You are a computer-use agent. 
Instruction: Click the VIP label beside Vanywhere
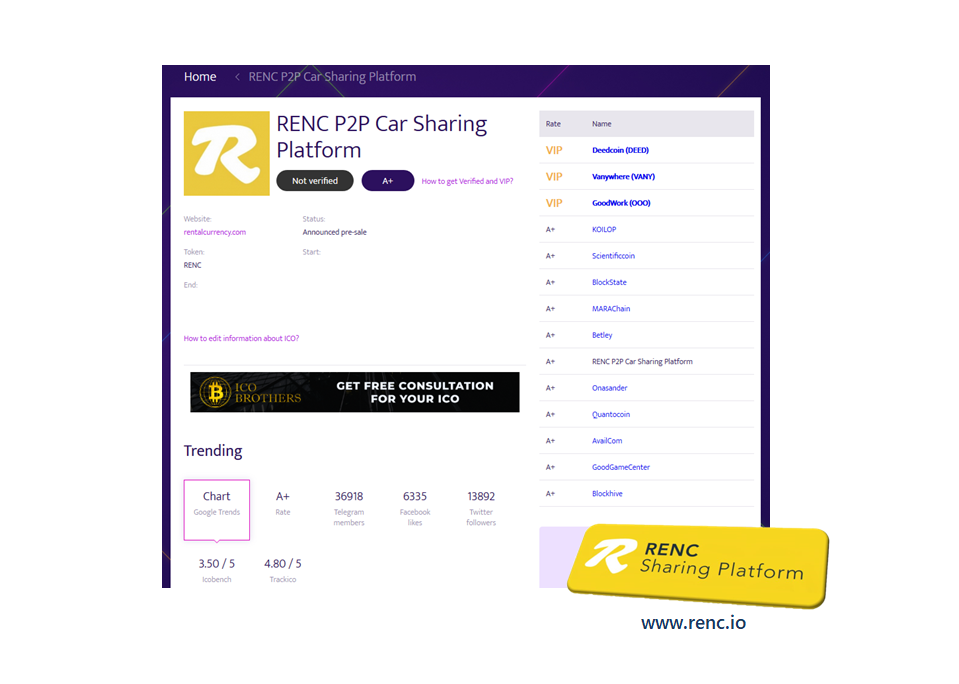pyautogui.click(x=554, y=176)
